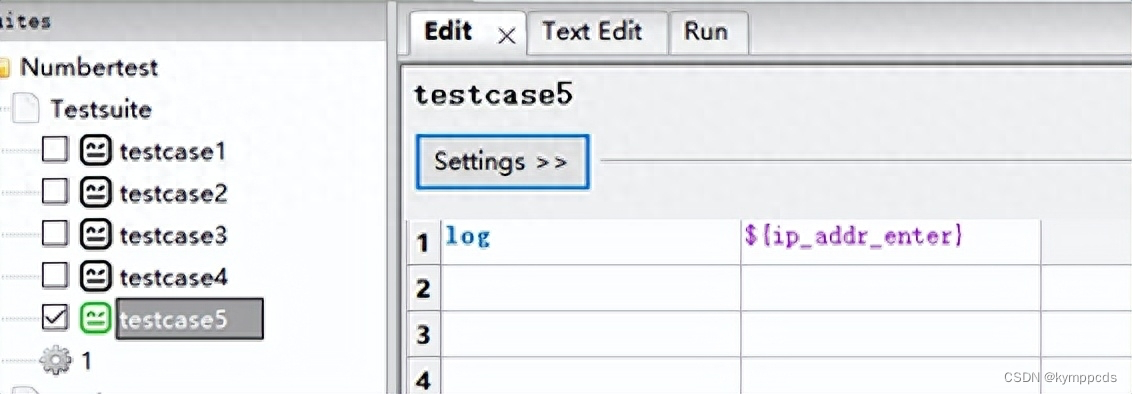
Task: Select row header 3 in grid
Action: (x=424, y=334)
